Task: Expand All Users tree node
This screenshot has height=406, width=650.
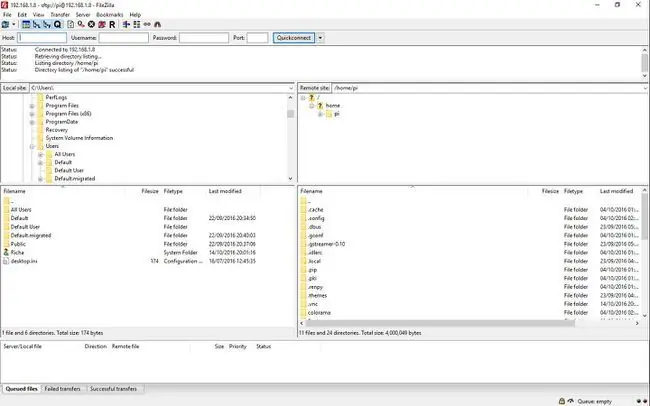Action: (41, 154)
